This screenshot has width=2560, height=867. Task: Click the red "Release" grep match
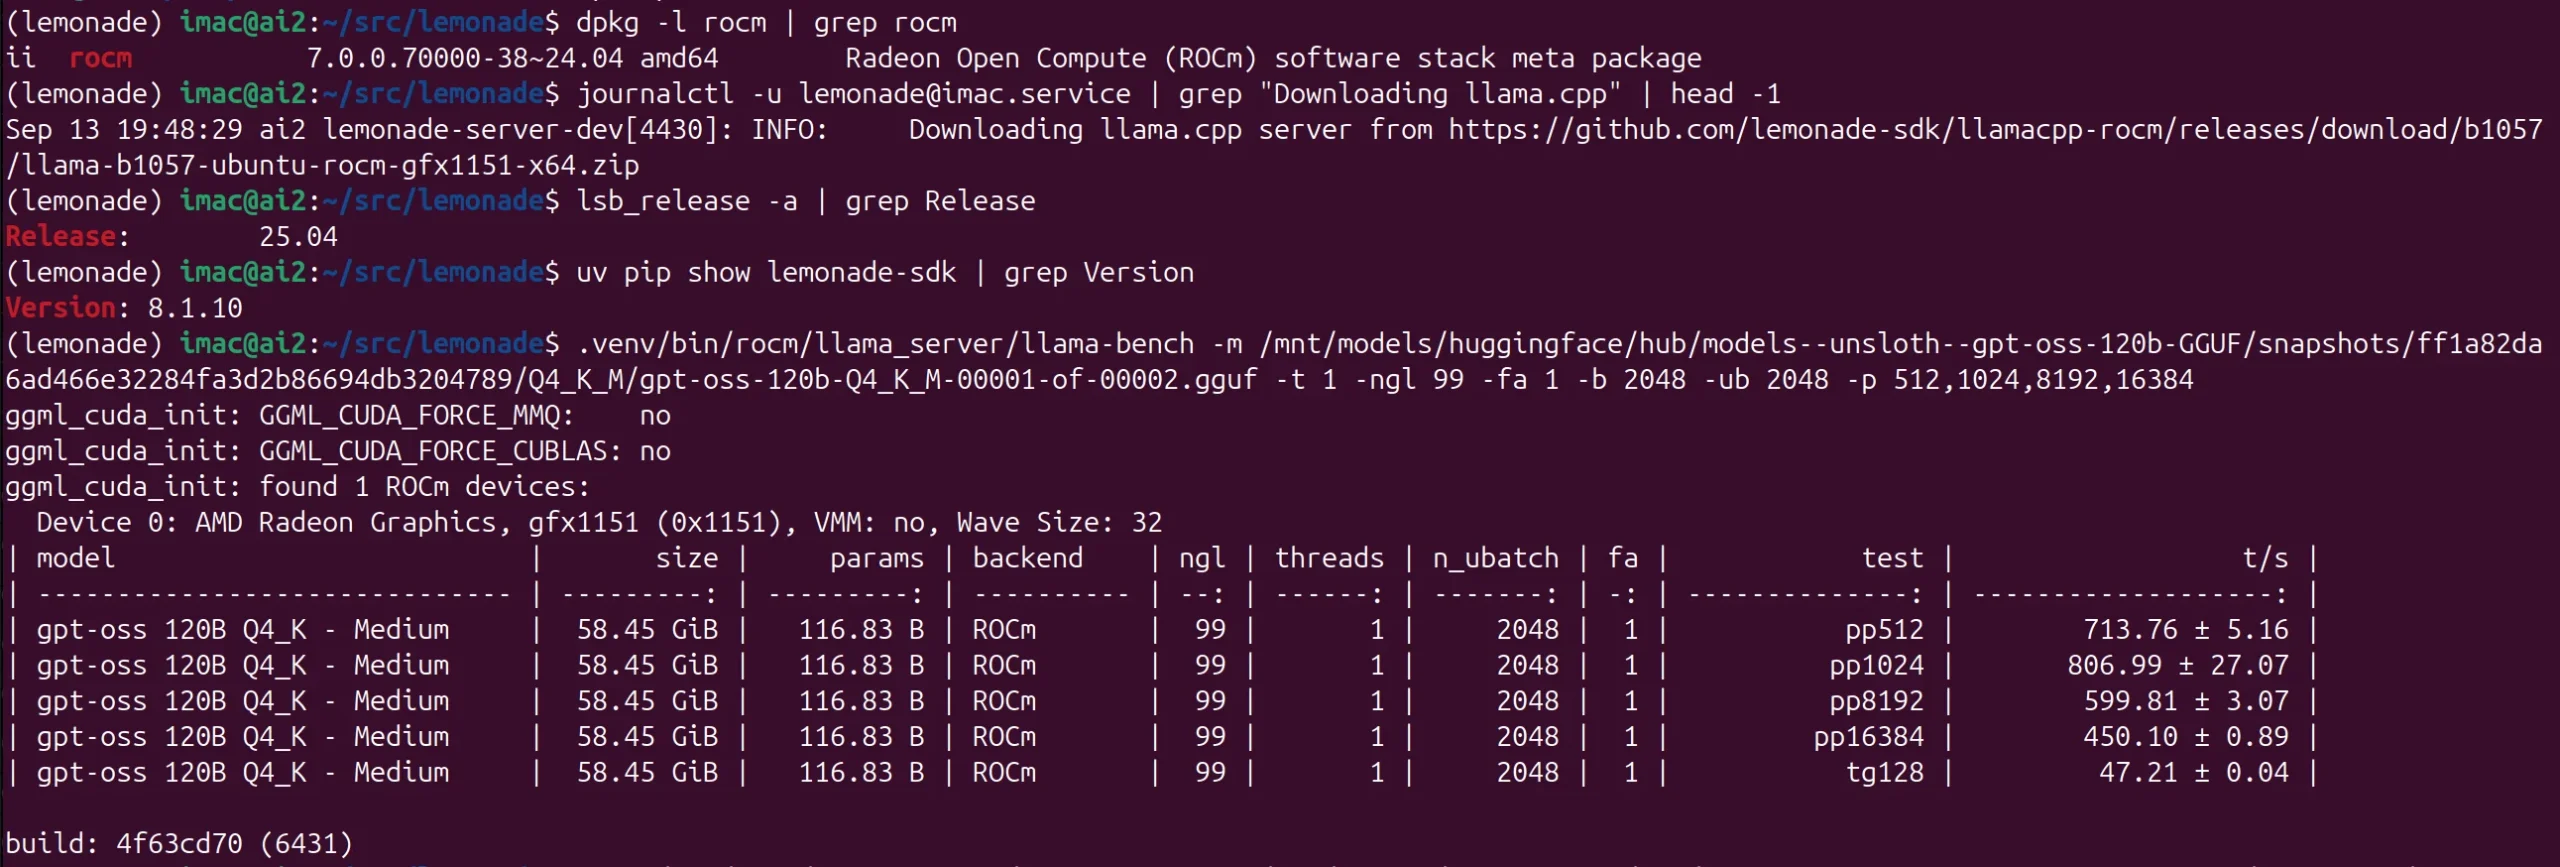coord(60,237)
